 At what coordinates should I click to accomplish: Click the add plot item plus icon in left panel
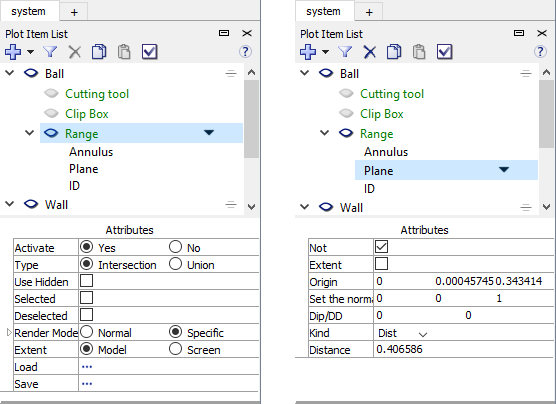tap(13, 52)
